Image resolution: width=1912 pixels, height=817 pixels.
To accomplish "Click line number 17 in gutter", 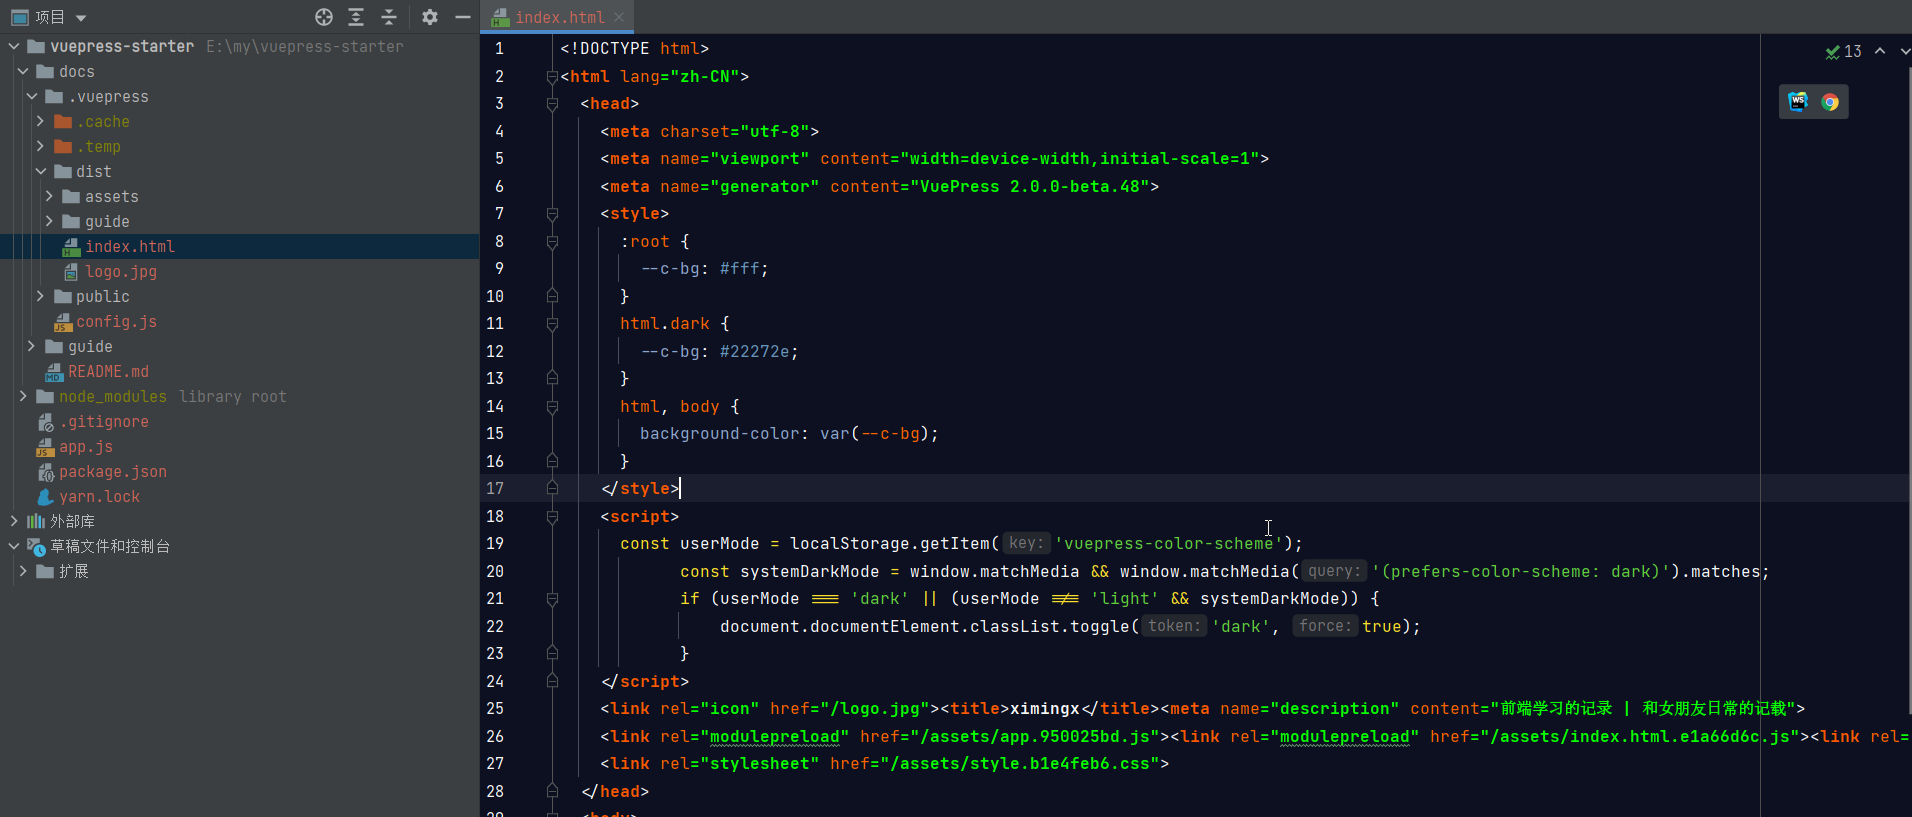I will point(495,488).
